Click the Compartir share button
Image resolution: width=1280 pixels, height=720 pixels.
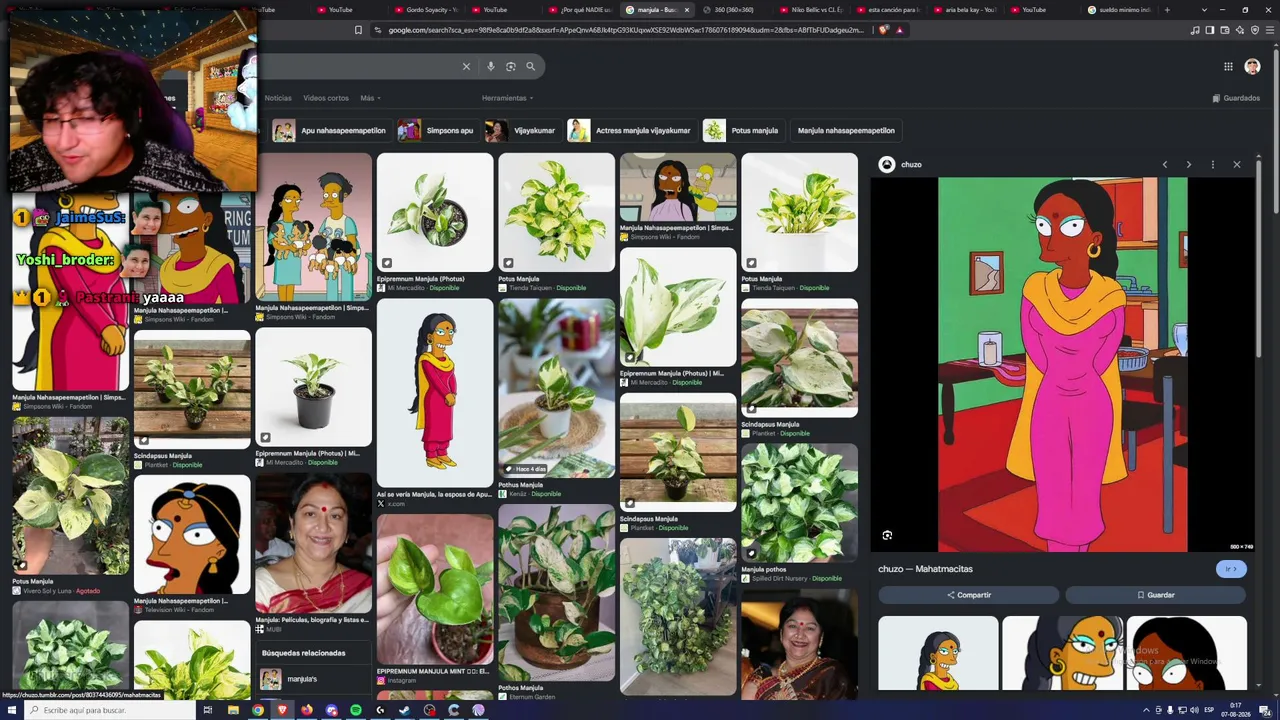point(968,595)
